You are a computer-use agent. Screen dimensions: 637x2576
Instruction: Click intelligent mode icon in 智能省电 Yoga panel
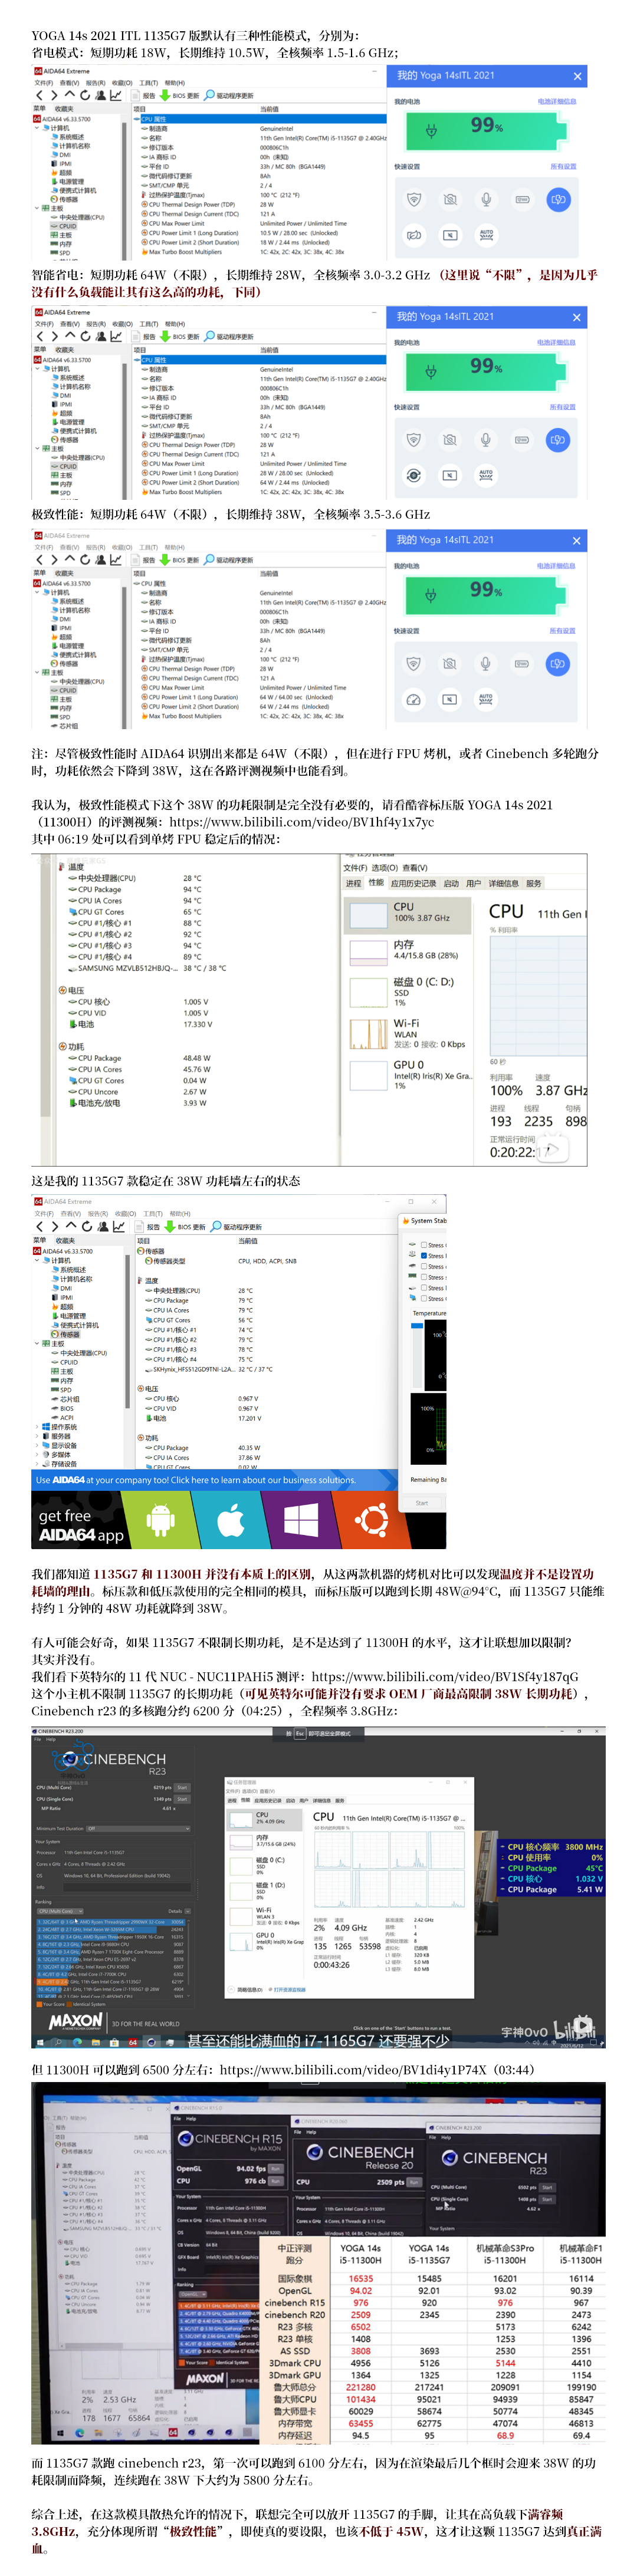tap(413, 475)
